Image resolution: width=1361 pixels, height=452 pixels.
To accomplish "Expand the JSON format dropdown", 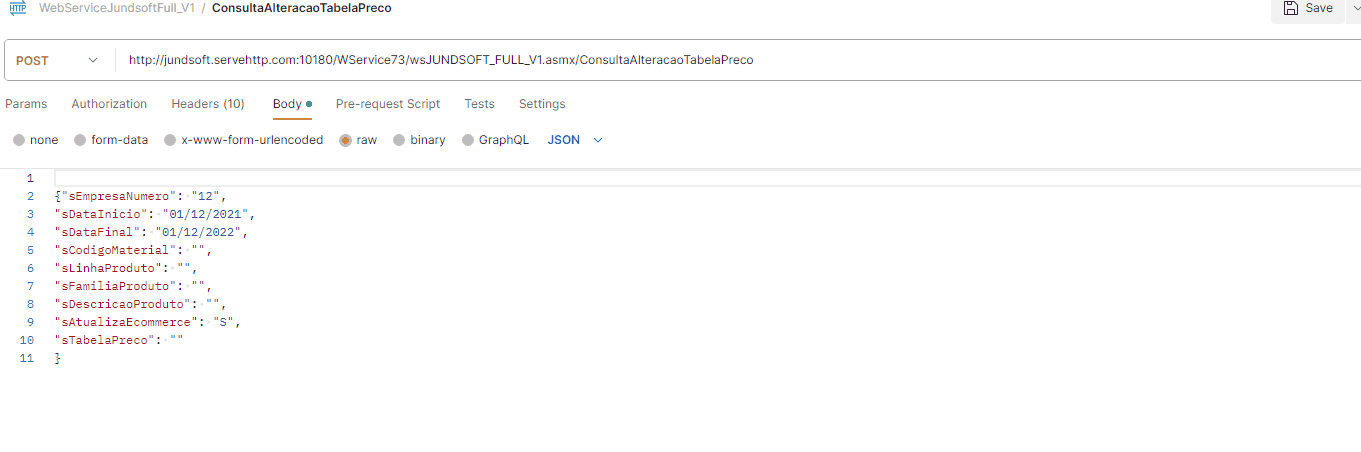I will click(x=575, y=140).
